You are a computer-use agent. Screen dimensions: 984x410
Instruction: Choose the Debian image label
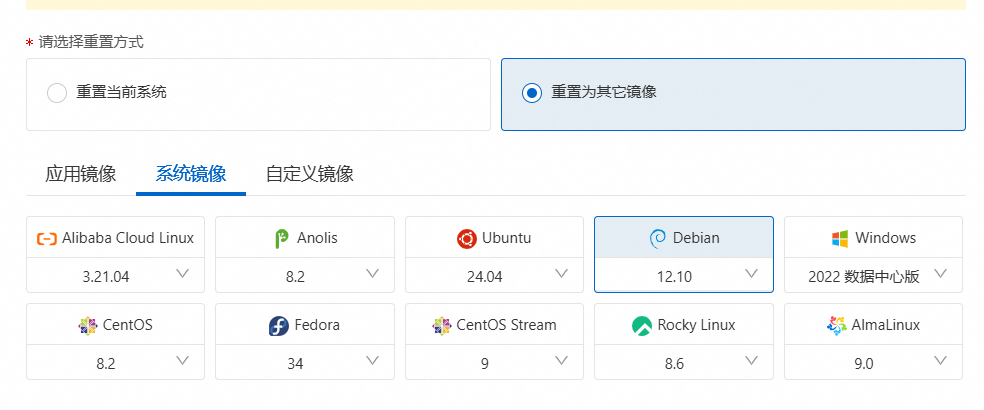pyautogui.click(x=696, y=238)
